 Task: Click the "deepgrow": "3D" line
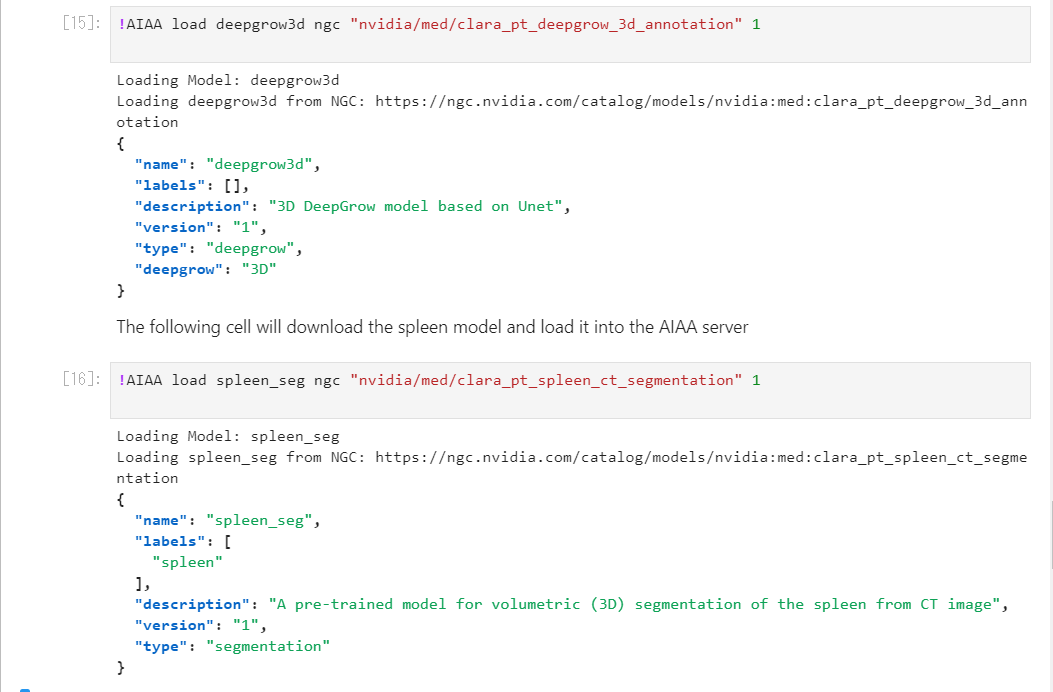[205, 269]
